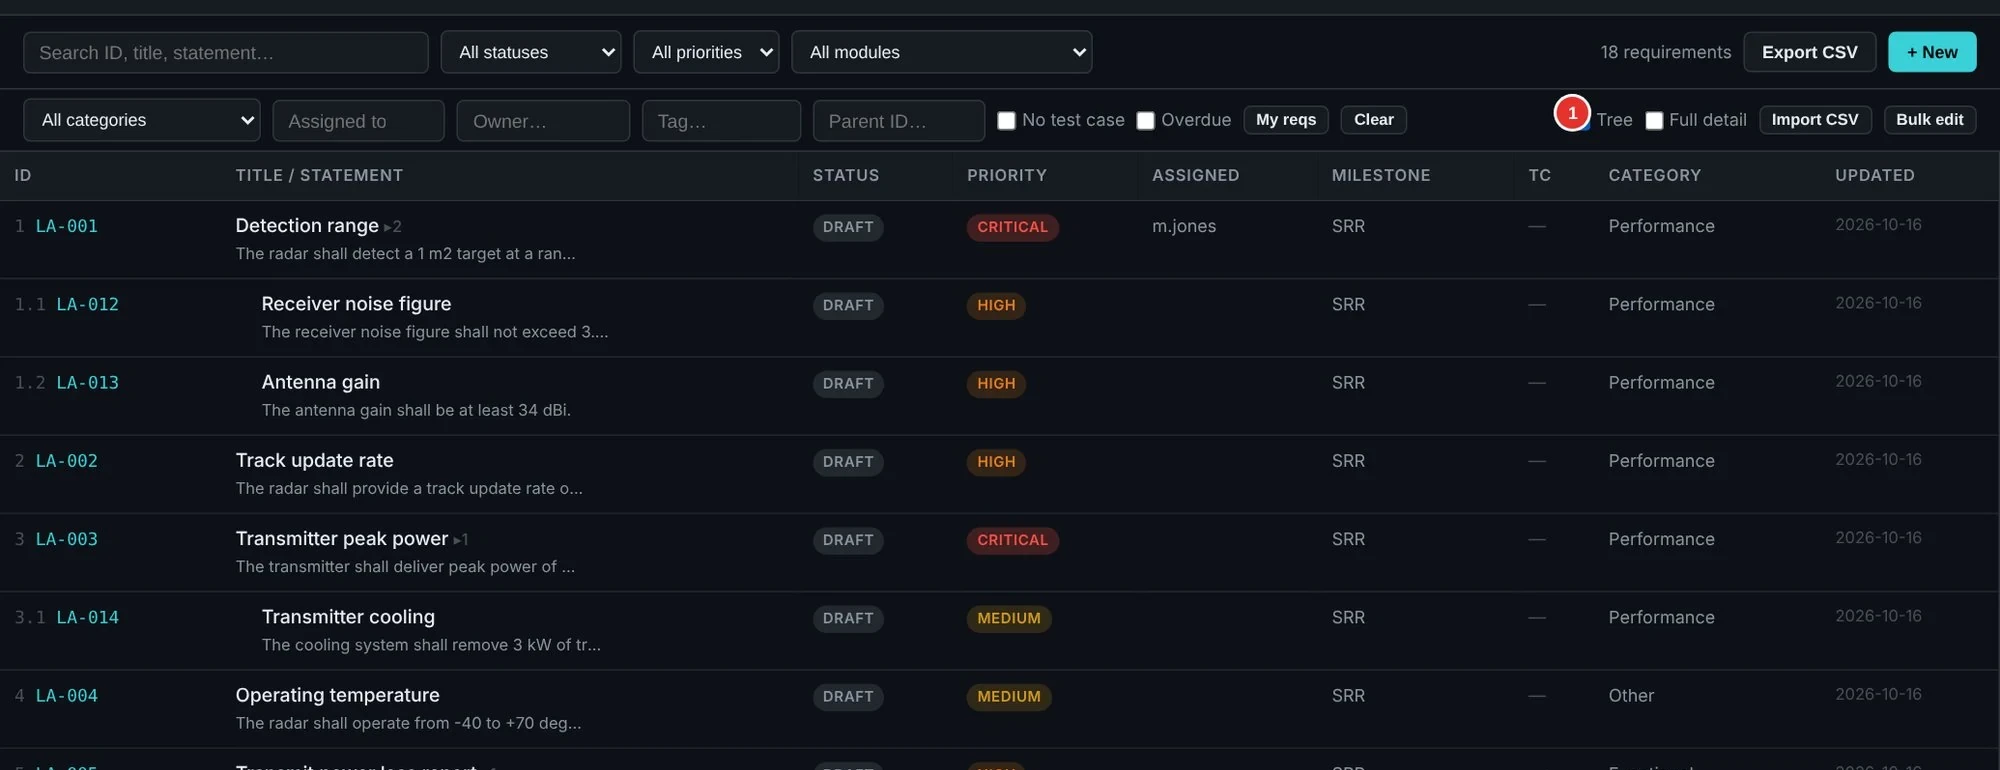Filter with the My reqs button
2000x770 pixels.
pyautogui.click(x=1286, y=120)
